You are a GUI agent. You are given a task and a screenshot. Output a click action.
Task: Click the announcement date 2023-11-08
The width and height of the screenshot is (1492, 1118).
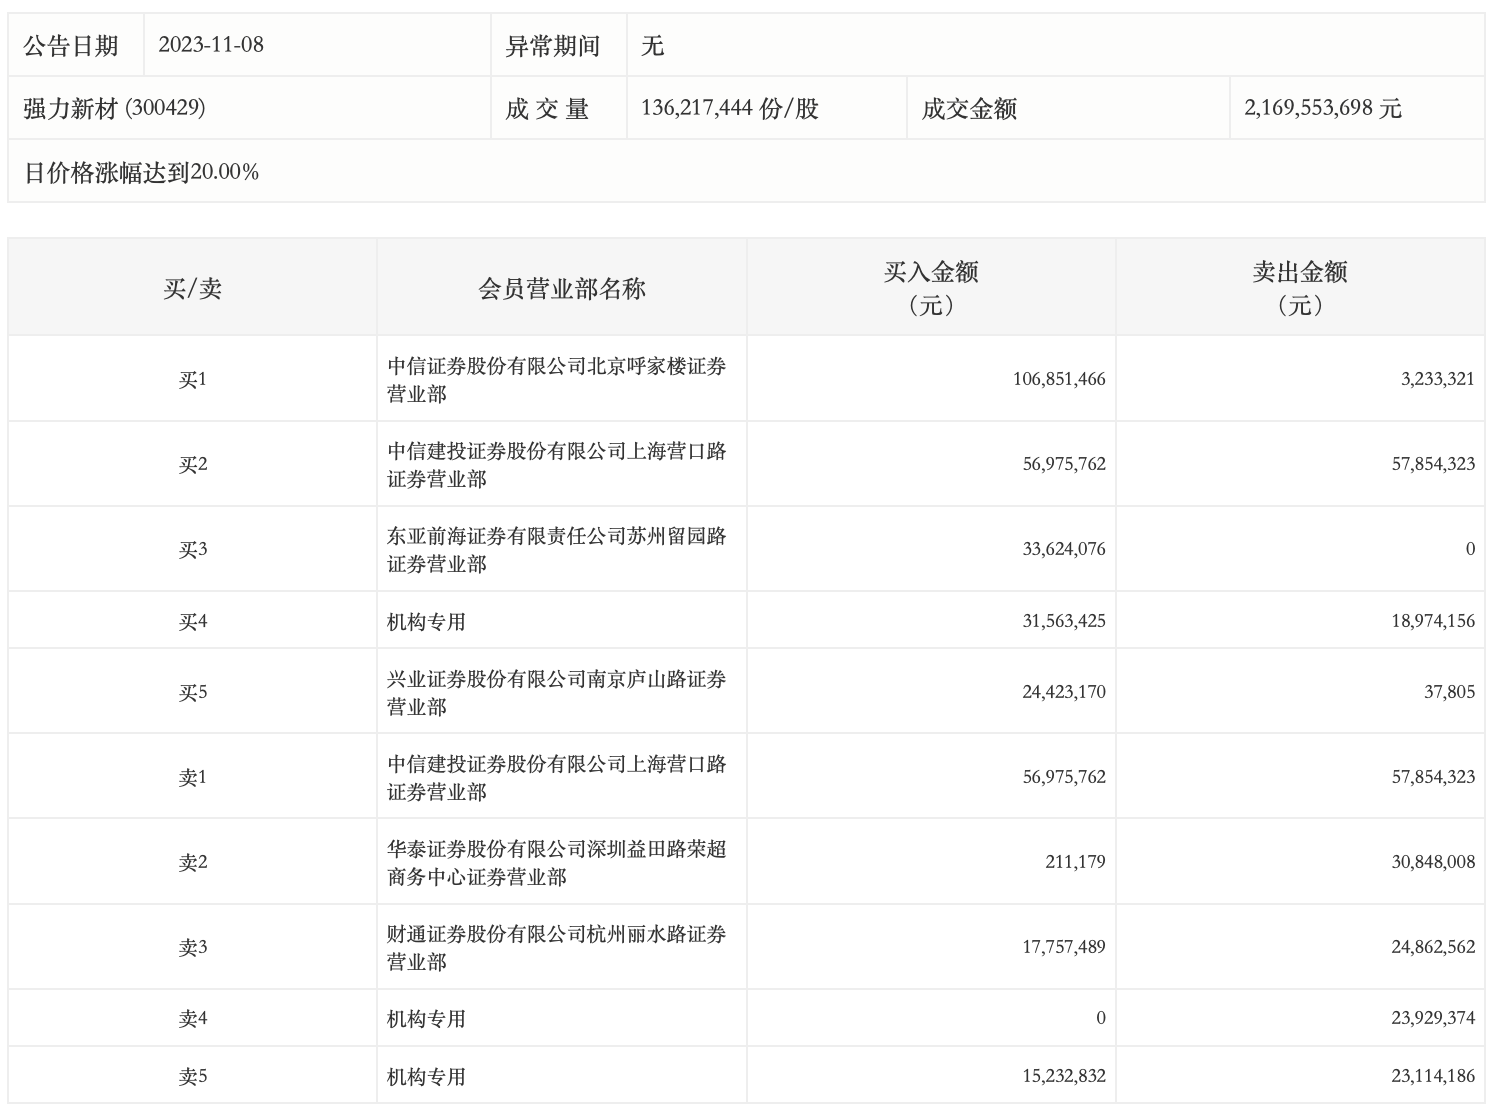[x=211, y=45]
